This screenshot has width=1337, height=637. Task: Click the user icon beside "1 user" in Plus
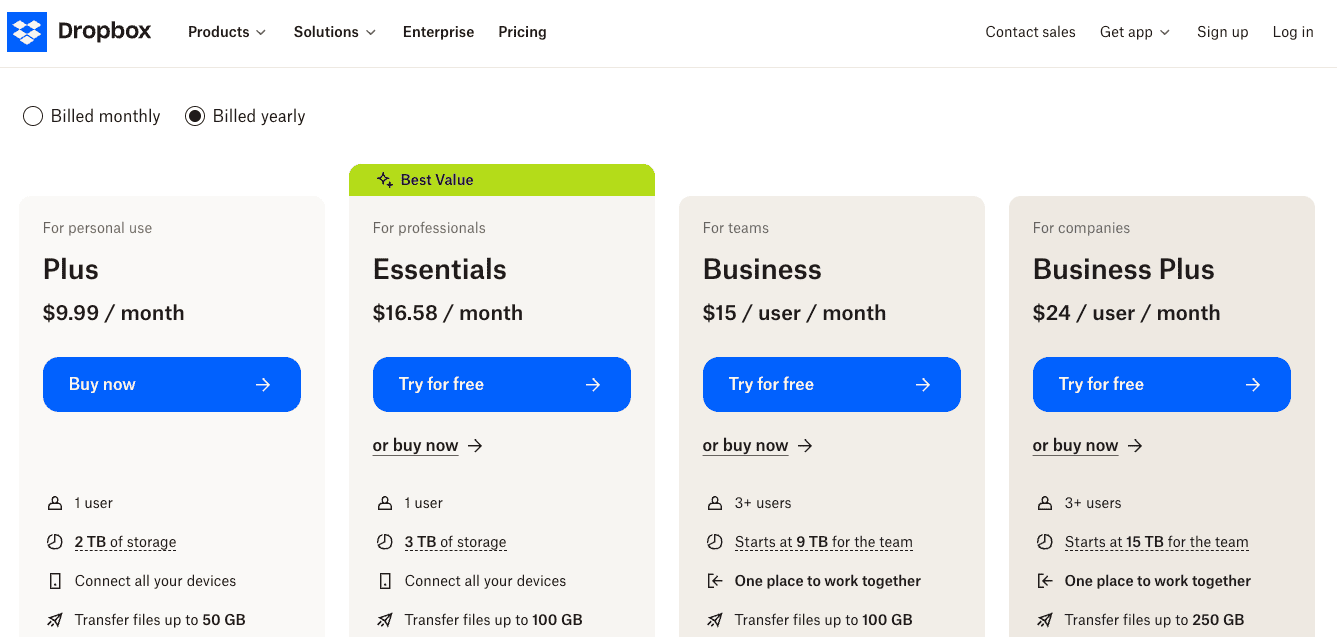click(55, 502)
